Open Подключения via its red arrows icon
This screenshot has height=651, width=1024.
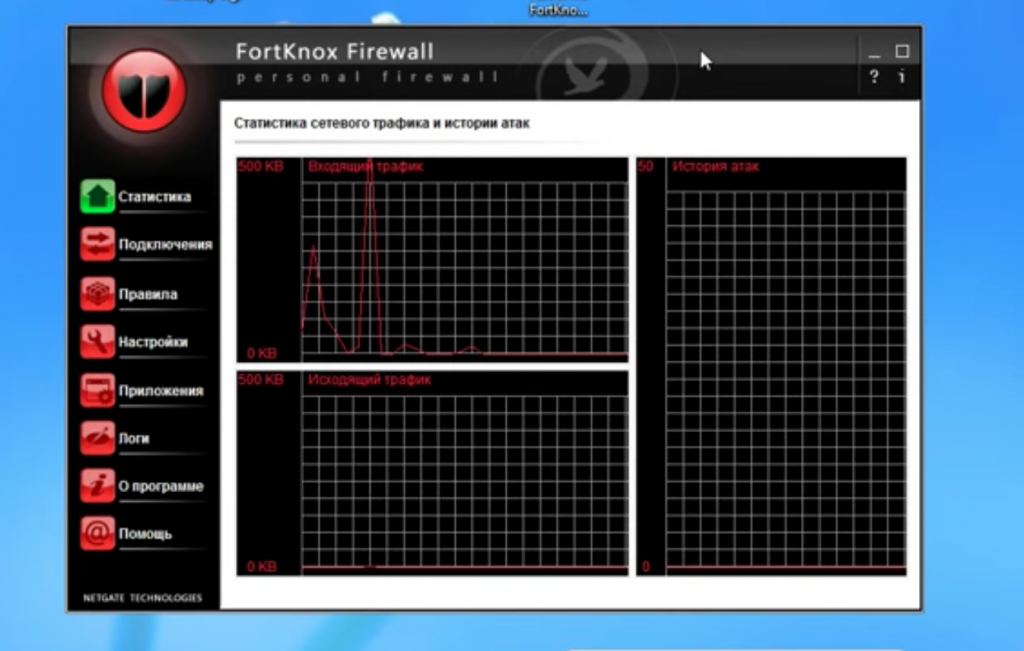[x=97, y=244]
